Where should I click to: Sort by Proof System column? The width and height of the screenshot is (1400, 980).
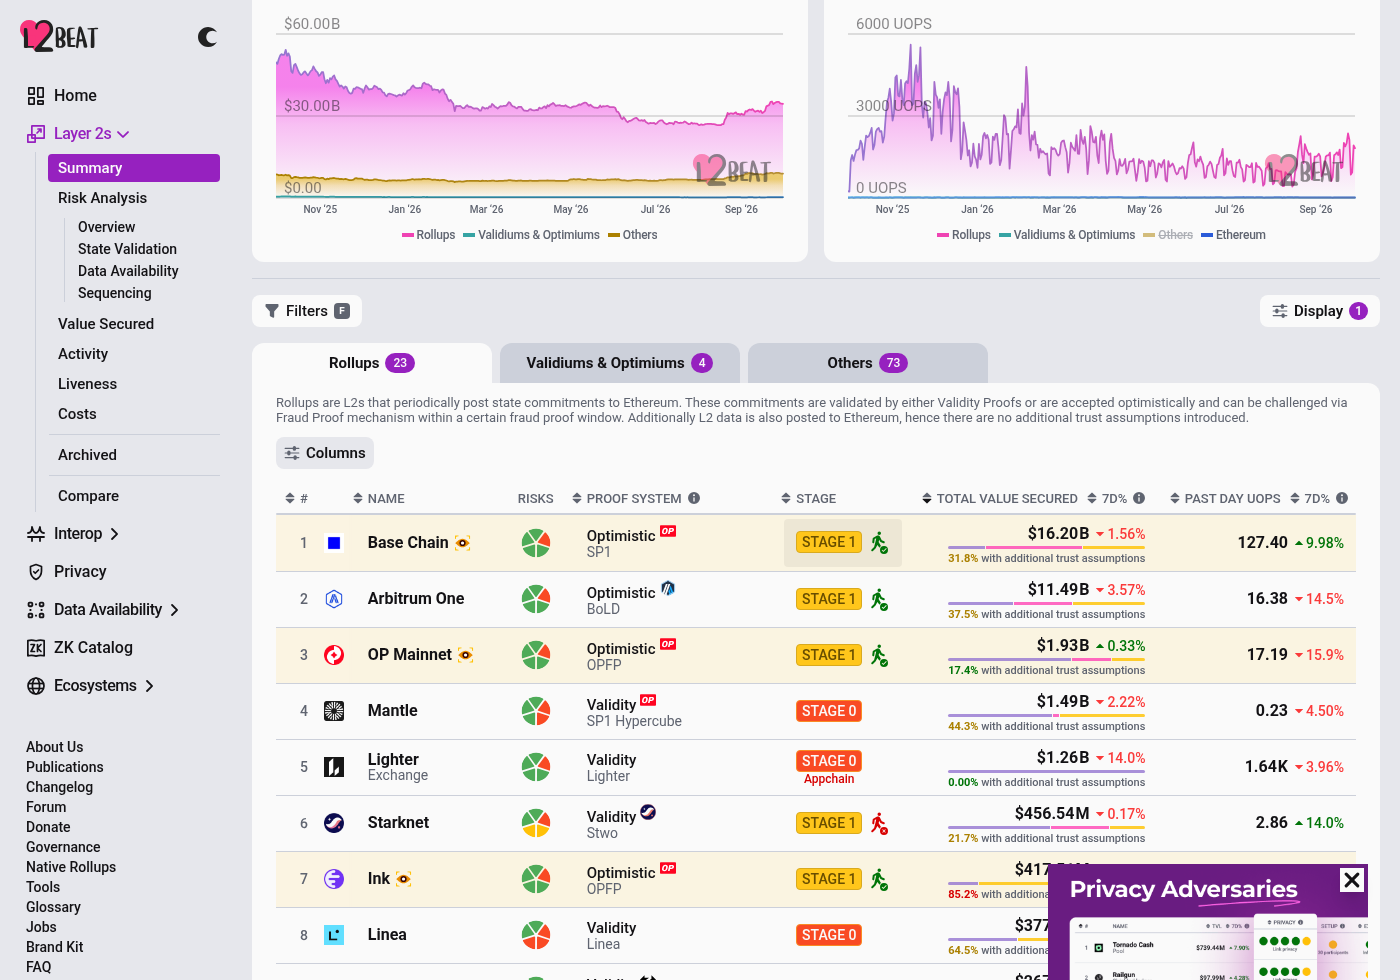click(x=627, y=499)
